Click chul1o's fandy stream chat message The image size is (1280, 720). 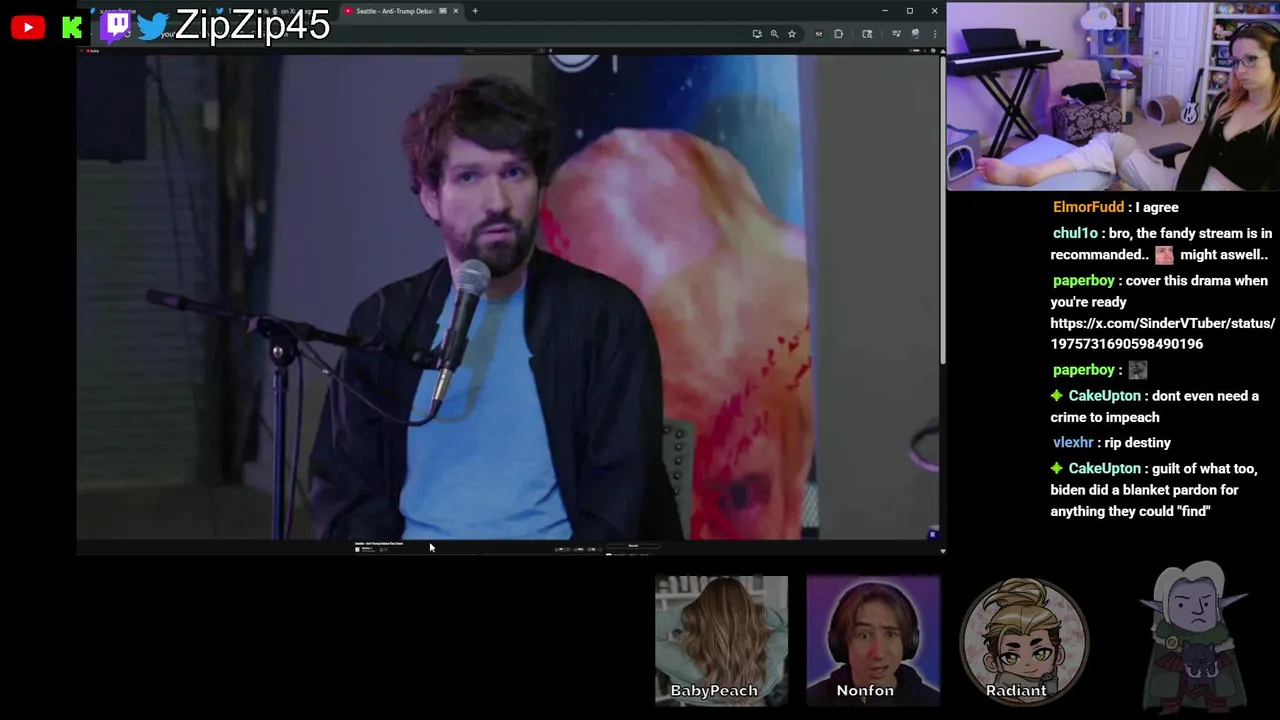pos(1161,244)
